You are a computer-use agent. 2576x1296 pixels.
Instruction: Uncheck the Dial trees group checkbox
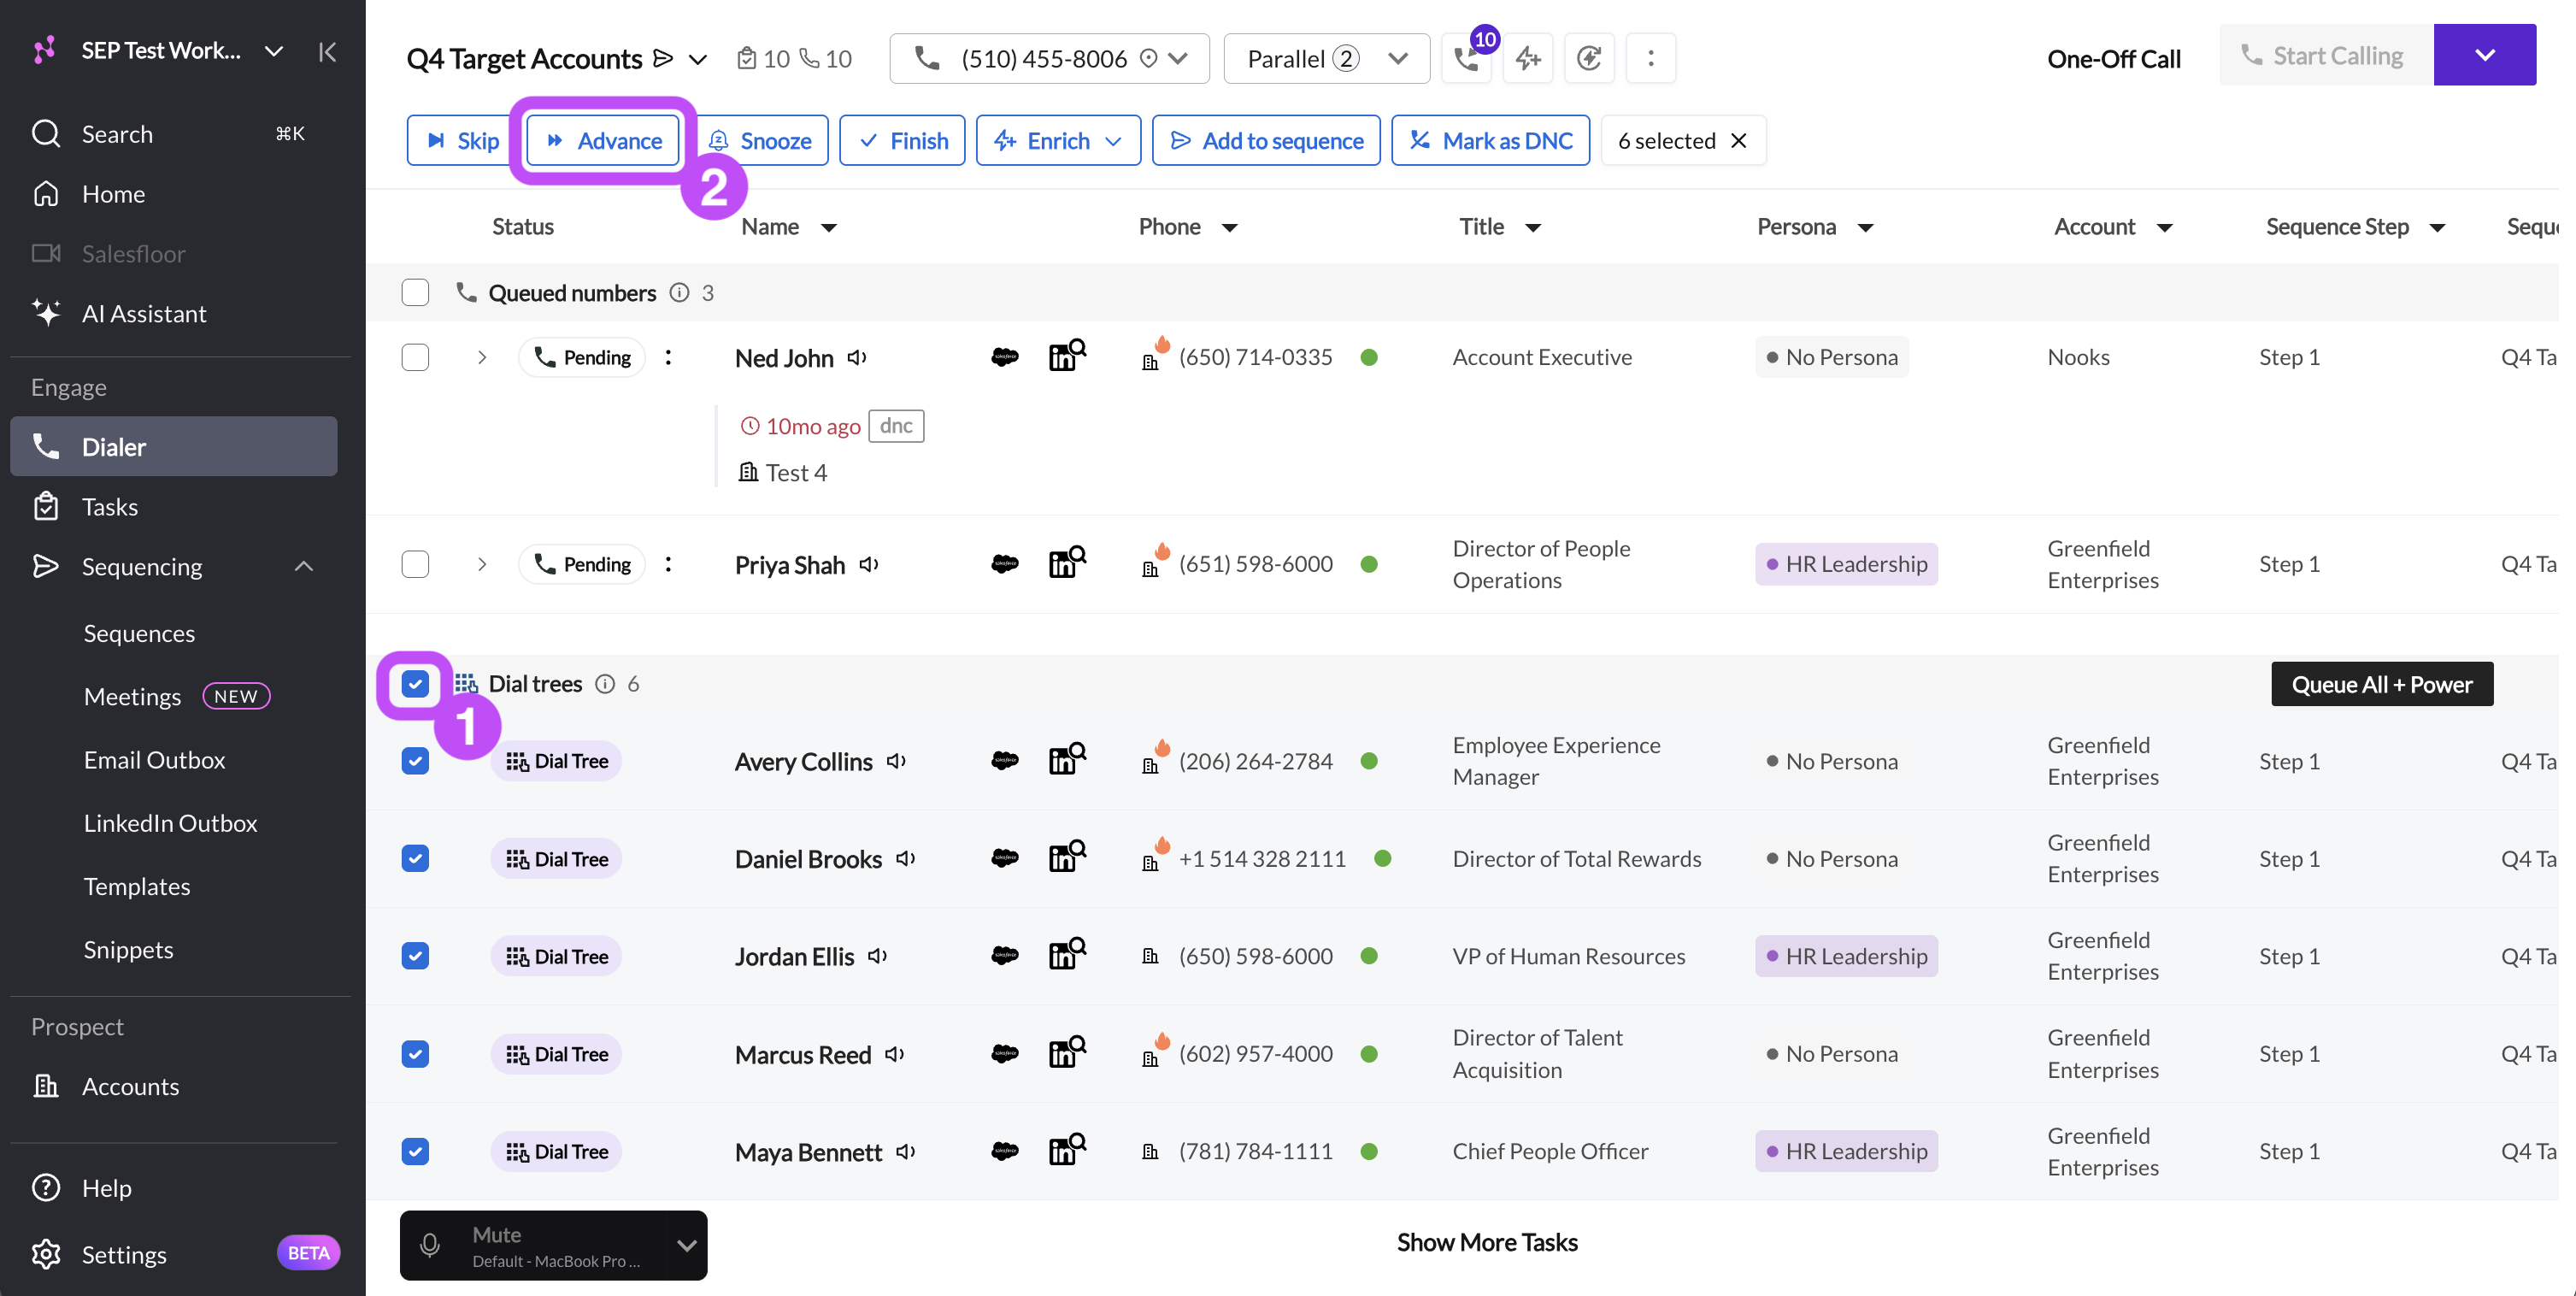point(415,684)
